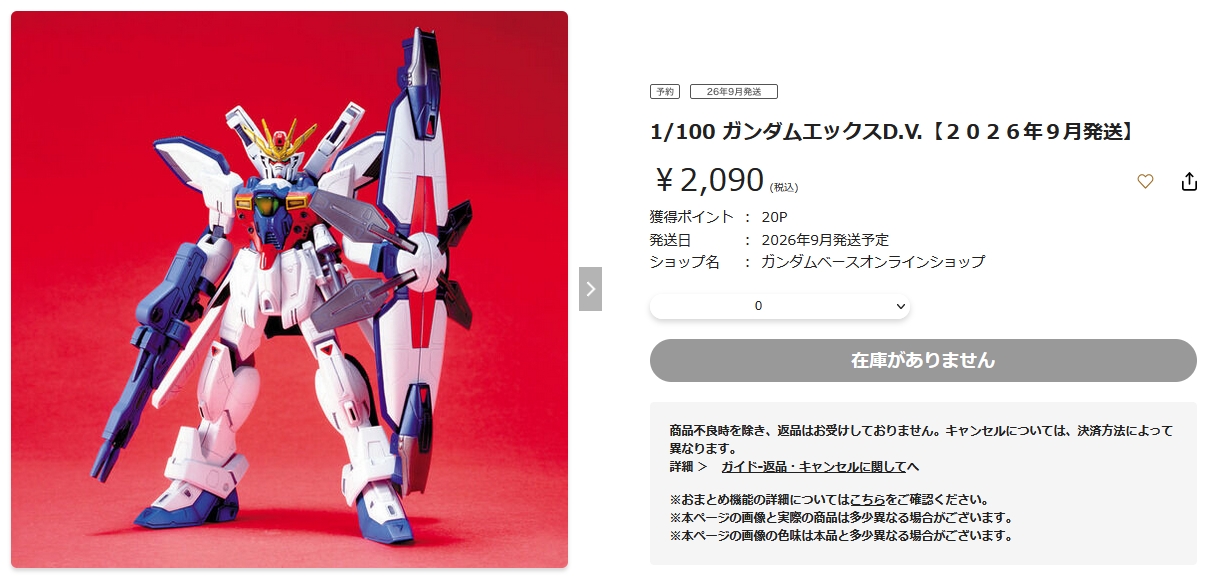
Task: Open the ガイド-返品・キャンセルに関して link
Action: [x=820, y=467]
